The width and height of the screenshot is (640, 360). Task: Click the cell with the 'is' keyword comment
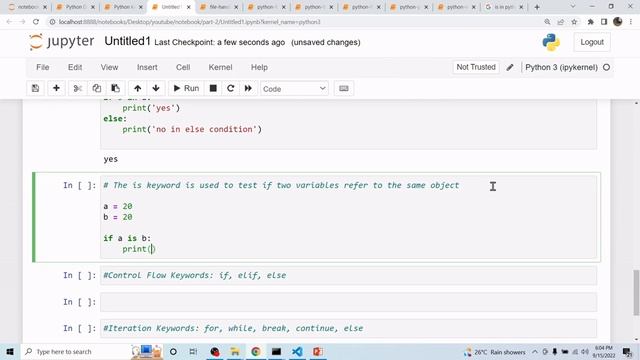[x=348, y=217]
